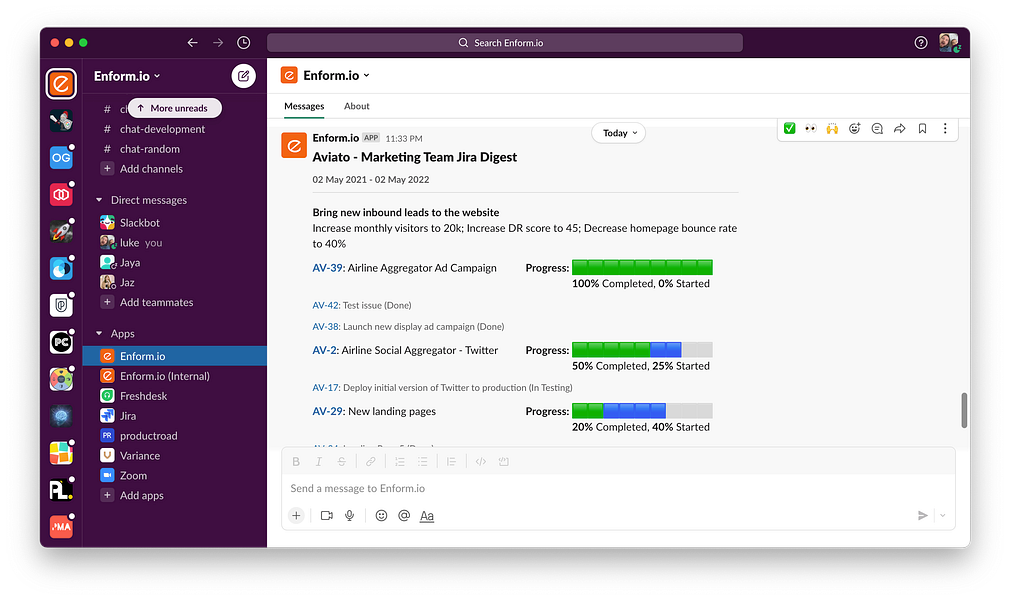Toggle formatting toolbar with Aa icon
This screenshot has width=1010, height=600.
(426, 516)
